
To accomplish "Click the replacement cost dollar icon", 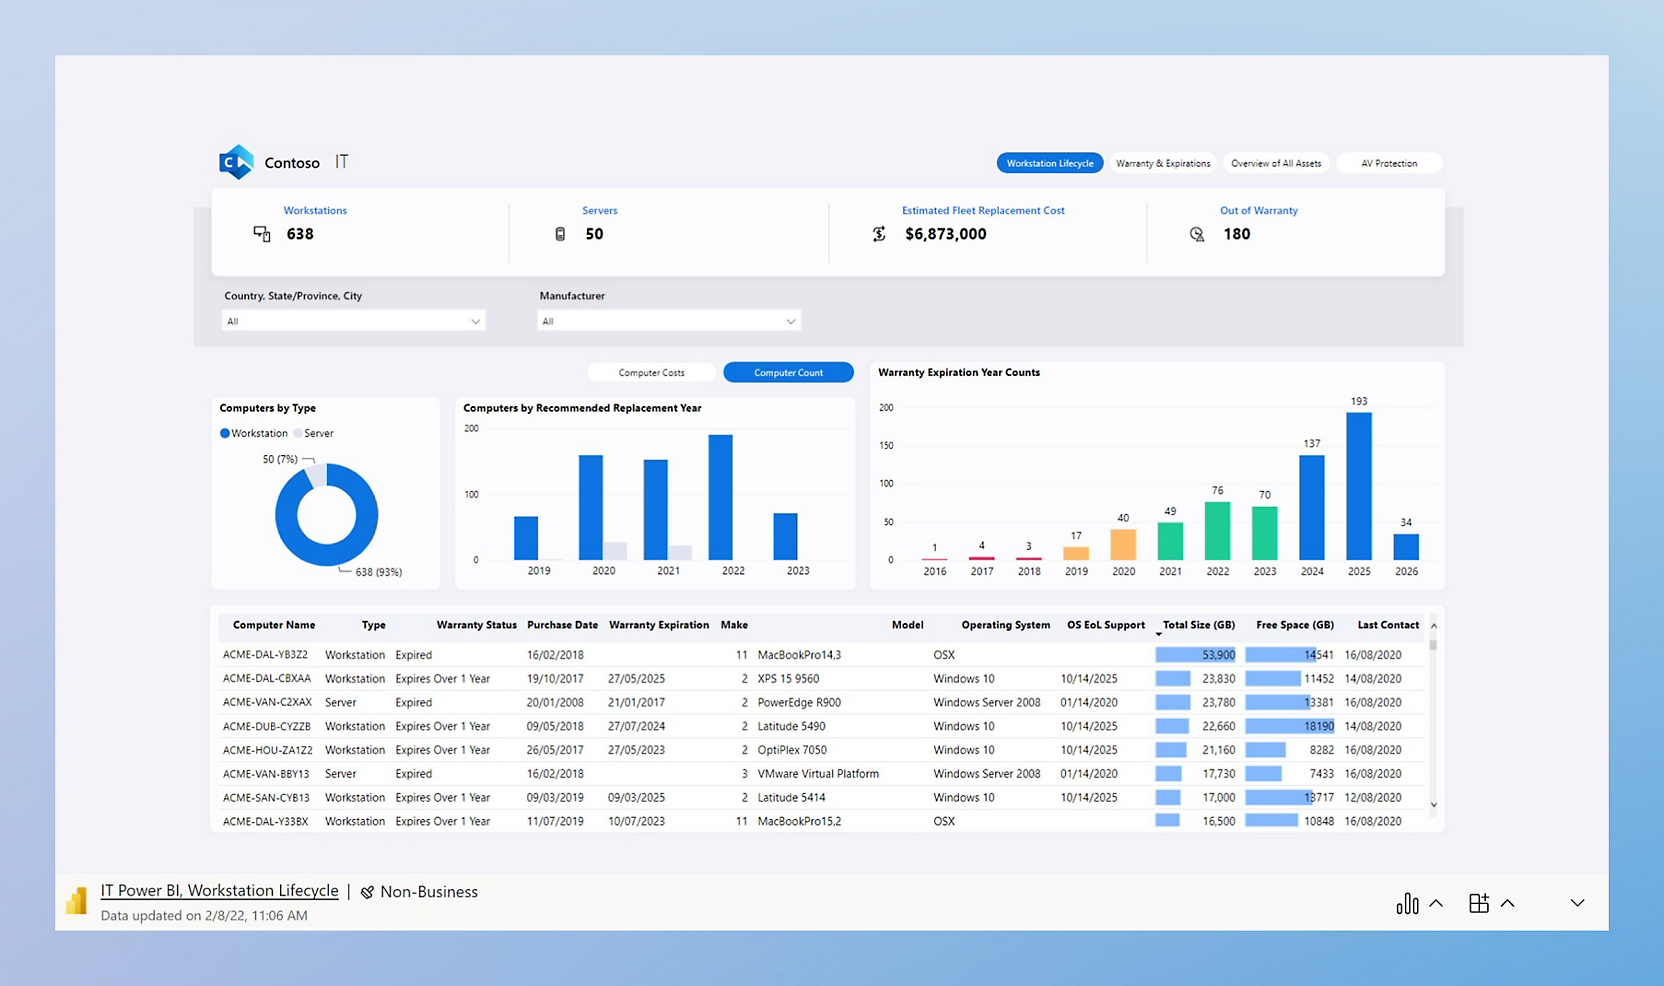I will pyautogui.click(x=879, y=234).
